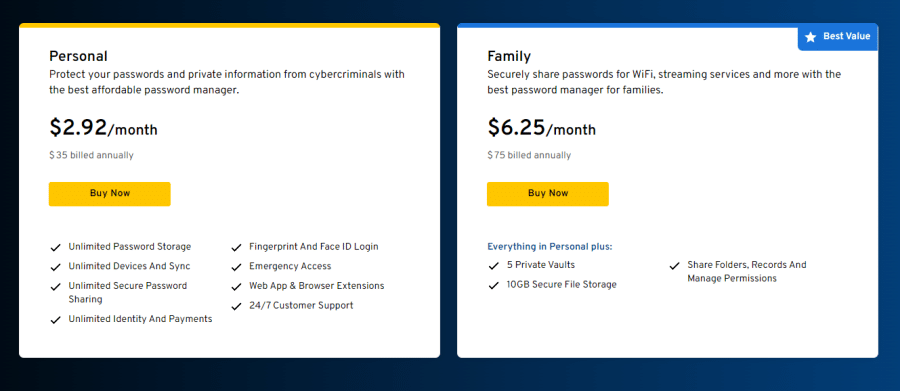The height and width of the screenshot is (391, 900).
Task: Click checkmark beside 10GB Secure File Storage
Action: (x=494, y=286)
